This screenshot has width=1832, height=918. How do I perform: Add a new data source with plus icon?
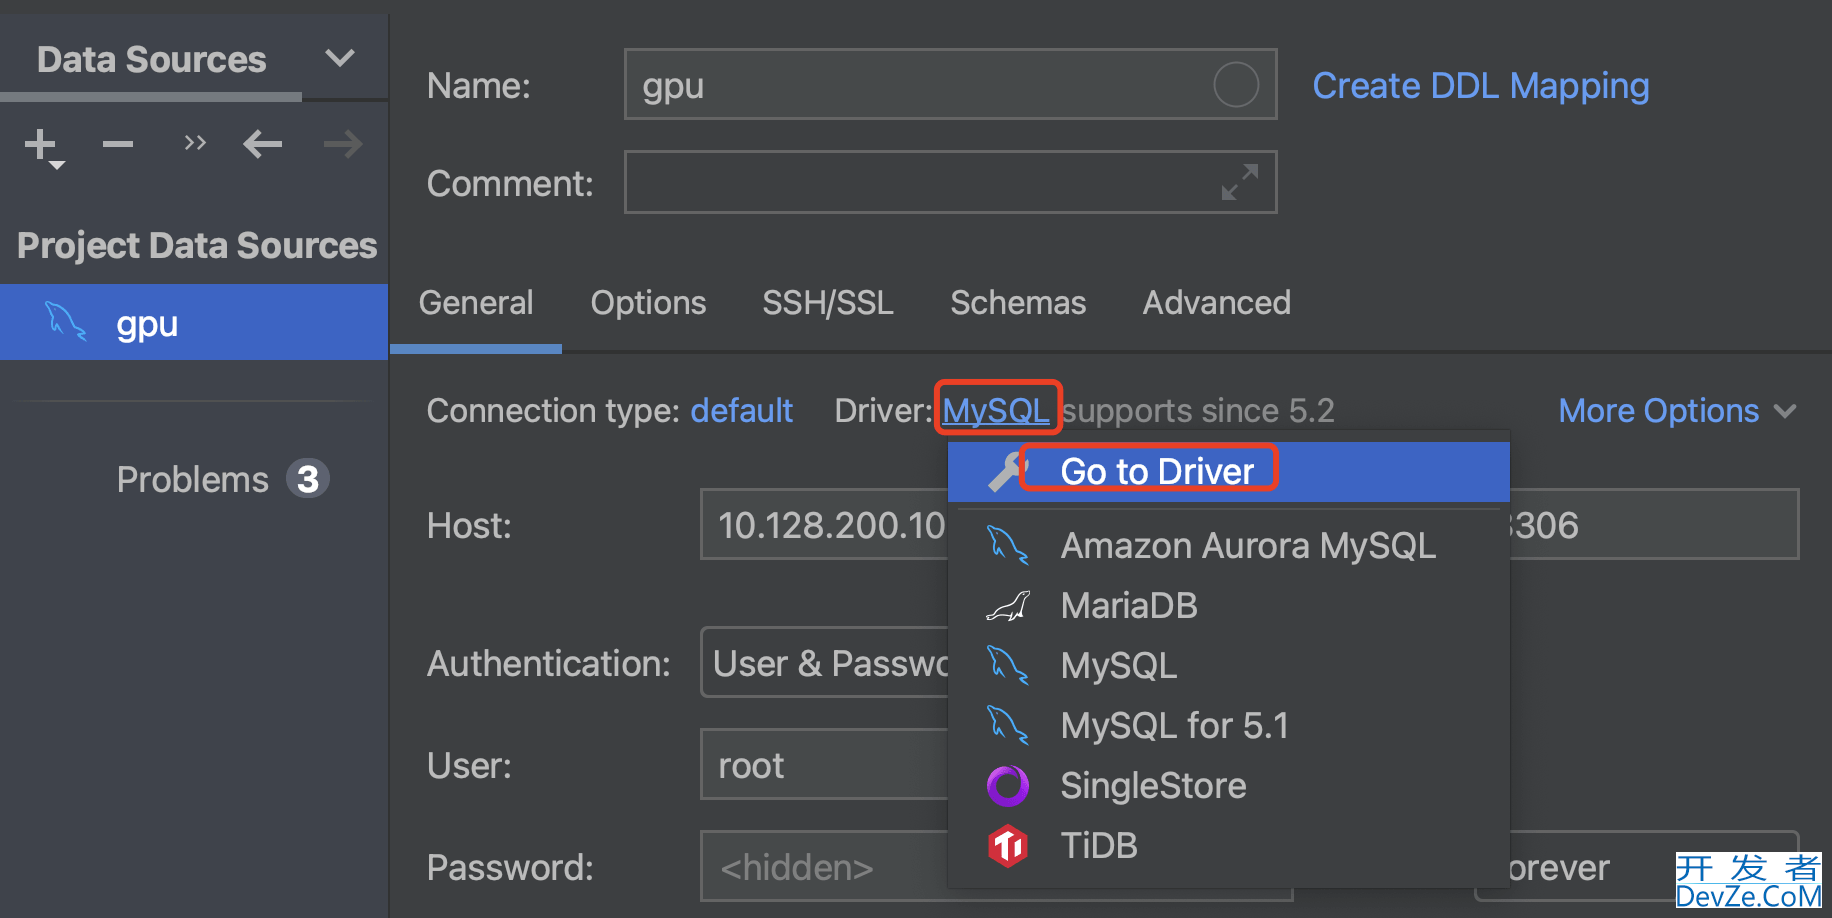point(43,146)
